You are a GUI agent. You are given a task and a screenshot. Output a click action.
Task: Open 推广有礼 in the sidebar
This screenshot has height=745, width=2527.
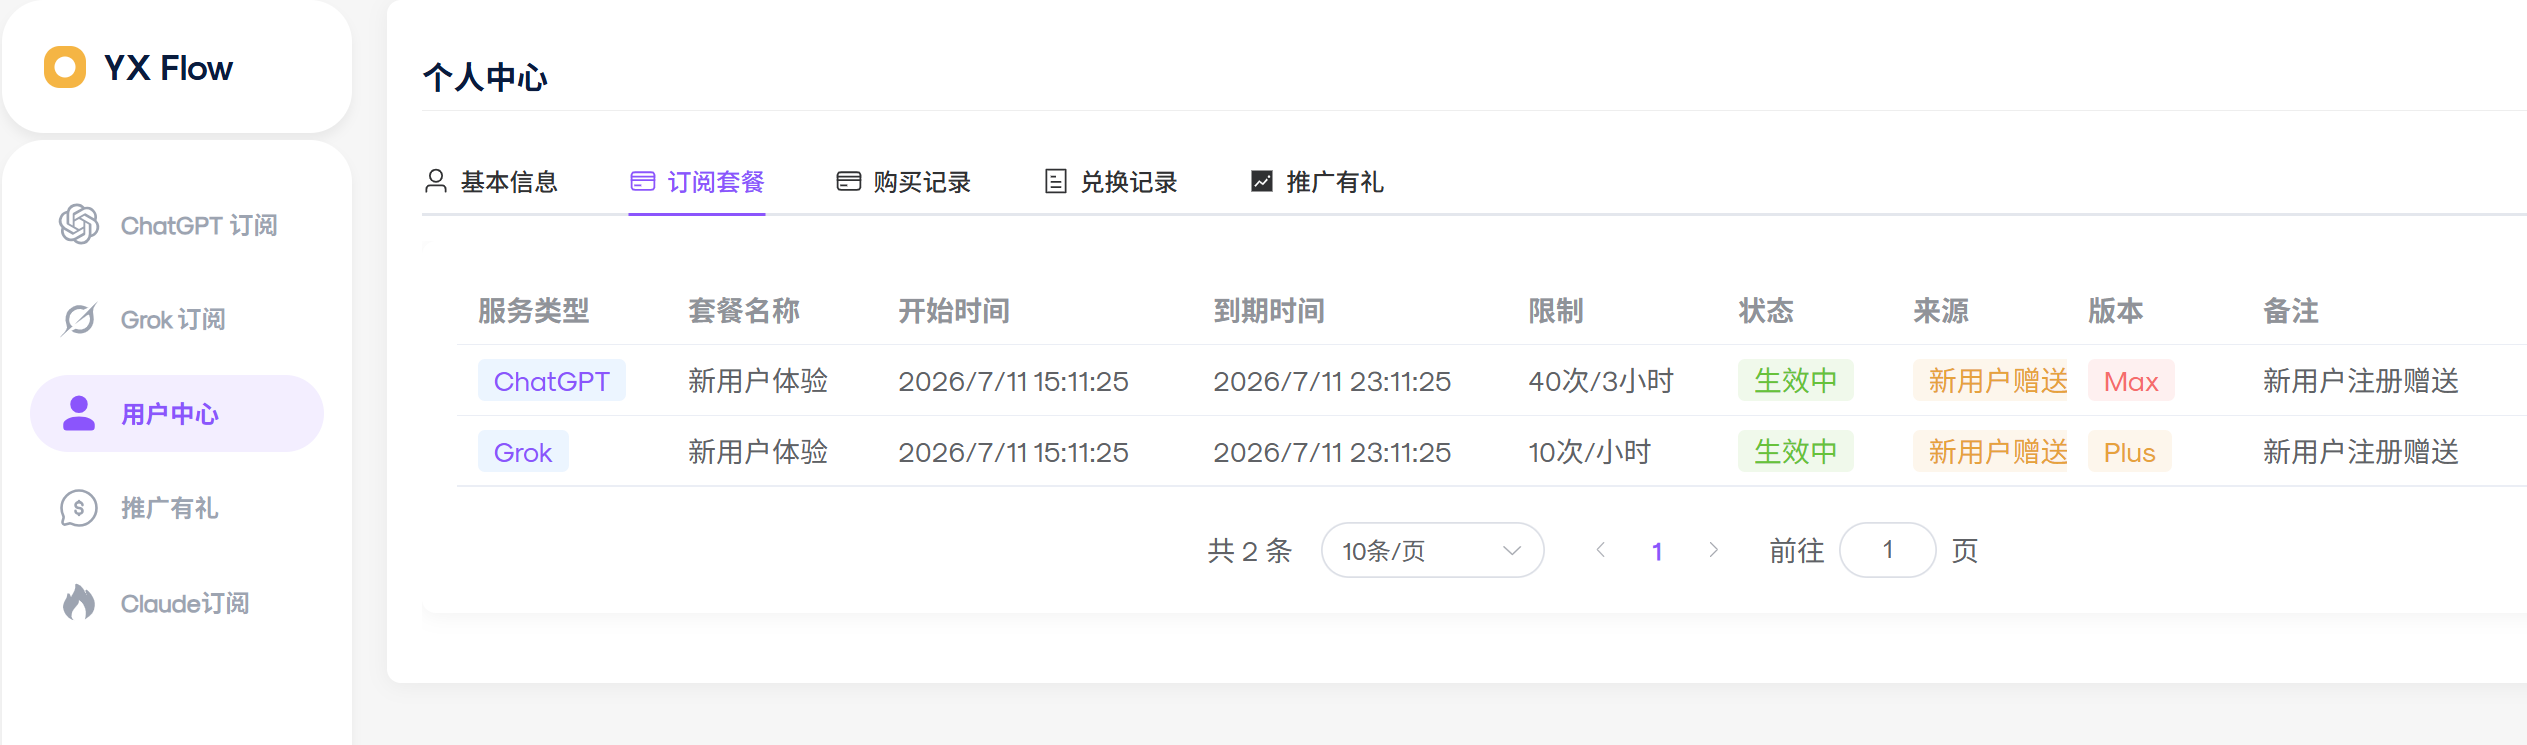[x=177, y=508]
